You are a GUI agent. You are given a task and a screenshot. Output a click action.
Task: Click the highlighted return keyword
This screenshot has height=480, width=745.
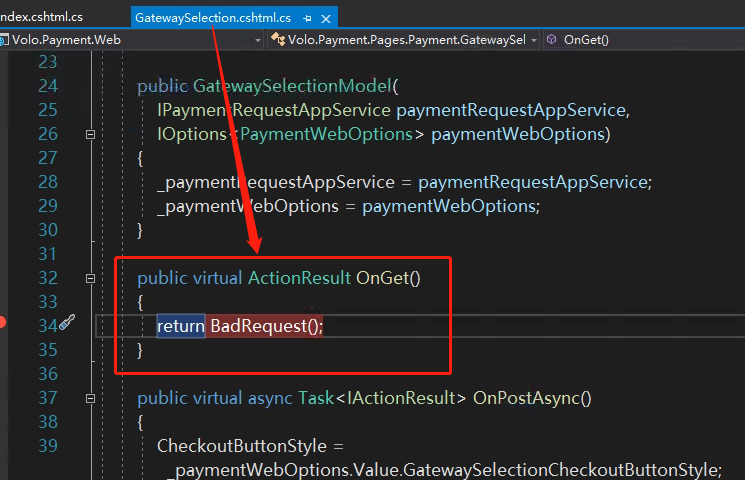pos(181,326)
